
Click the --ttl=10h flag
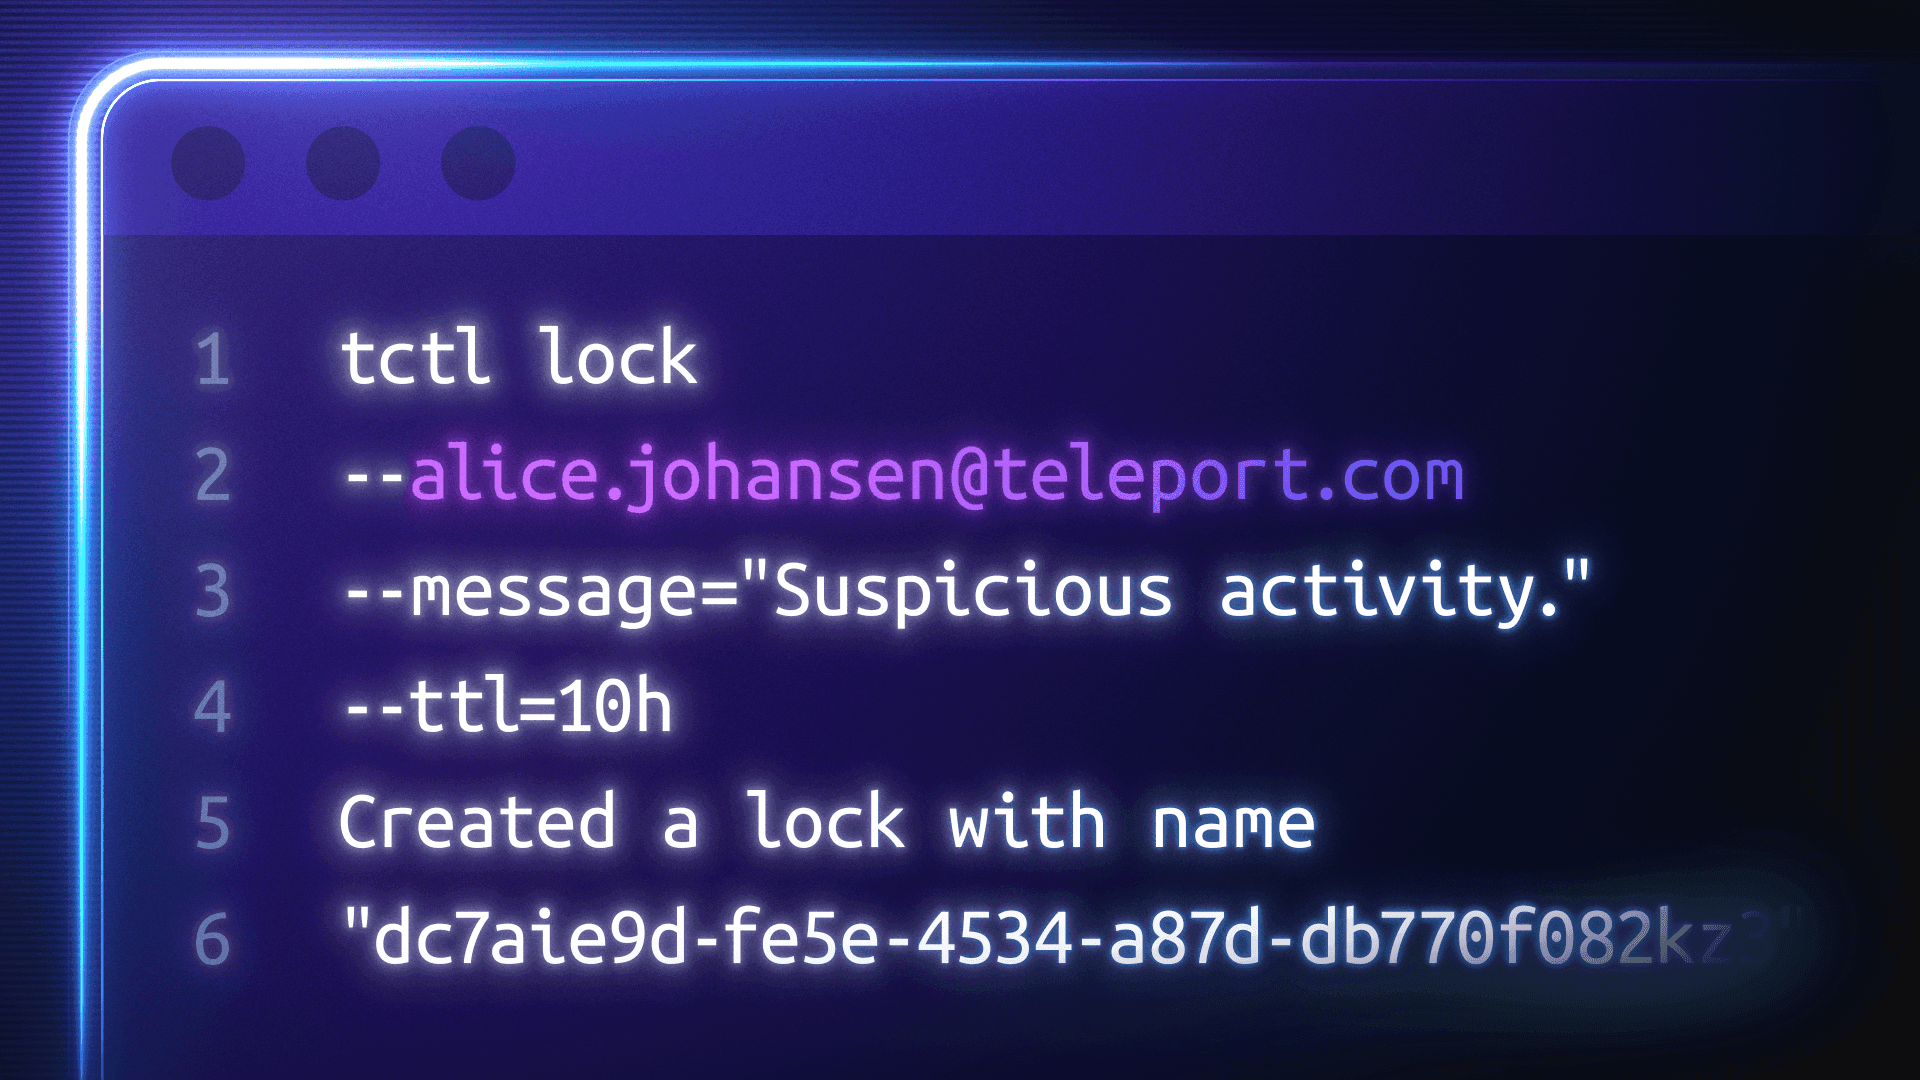[507, 706]
